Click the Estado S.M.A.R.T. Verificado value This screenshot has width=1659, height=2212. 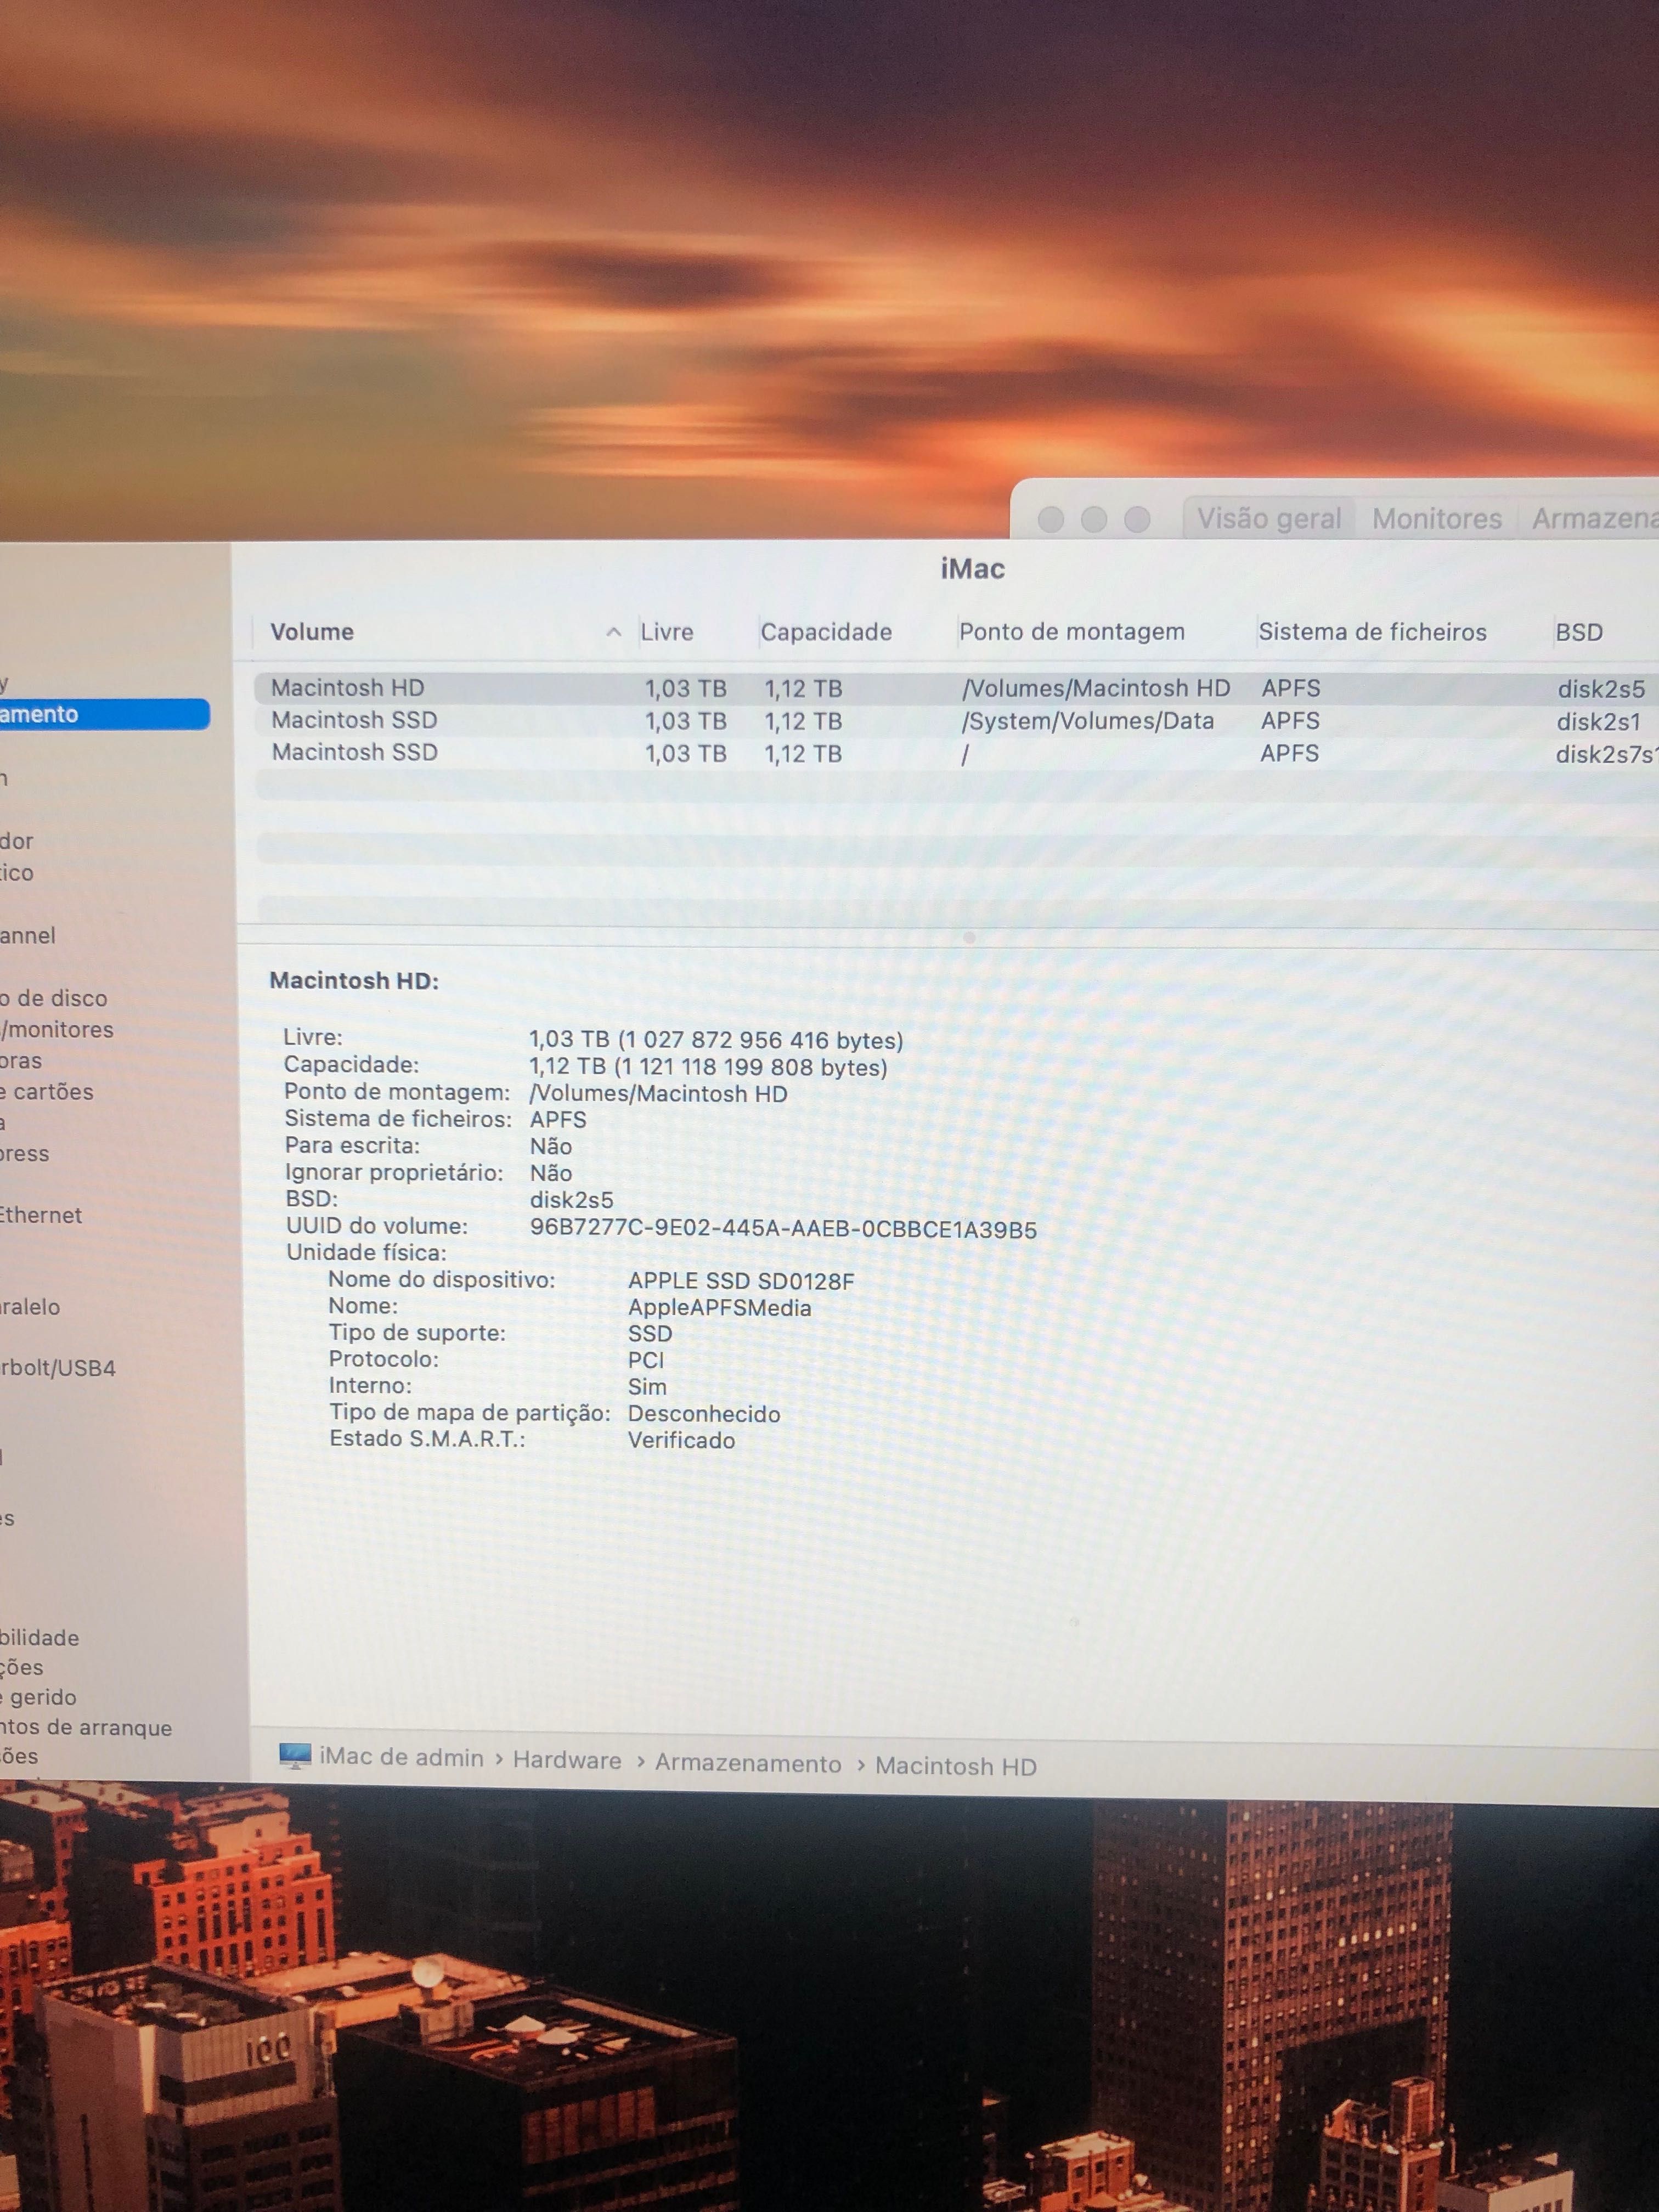[681, 1440]
